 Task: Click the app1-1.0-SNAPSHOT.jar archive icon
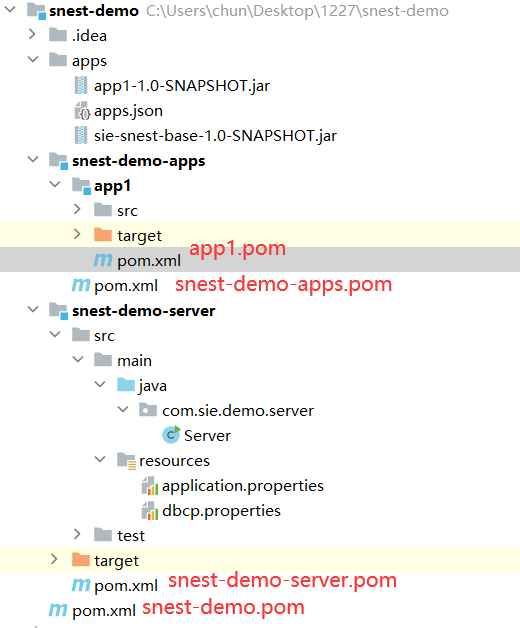tap(81, 85)
